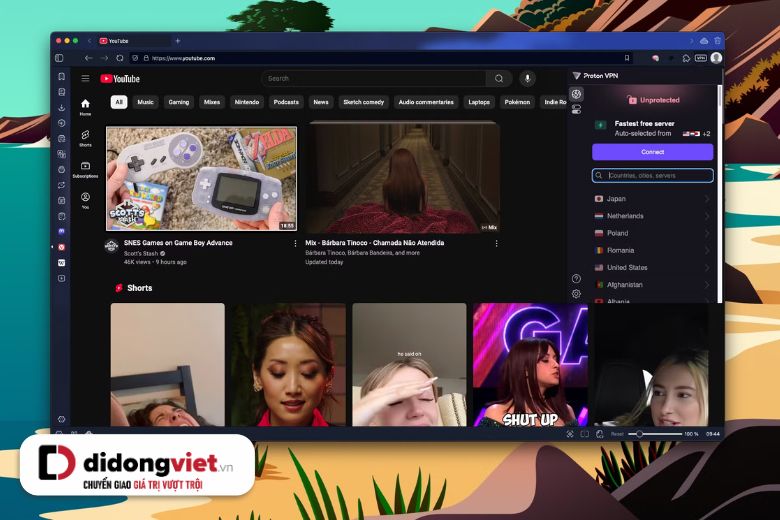Click the YouTube logo
Image resolution: width=780 pixels, height=520 pixels.
click(120, 79)
